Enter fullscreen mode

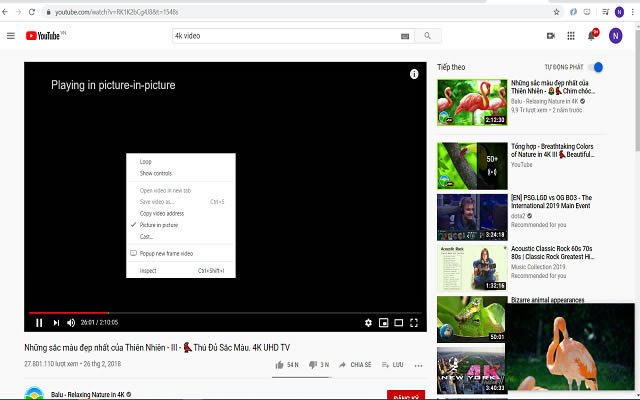414,322
